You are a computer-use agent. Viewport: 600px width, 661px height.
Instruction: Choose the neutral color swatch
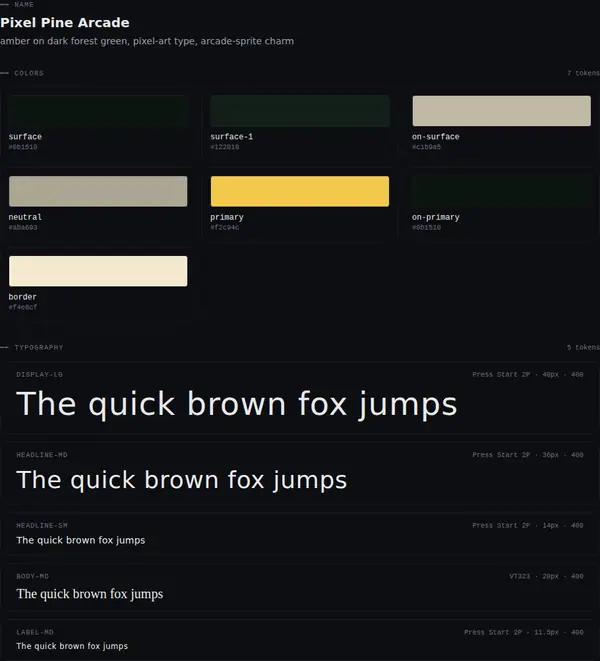coord(98,191)
